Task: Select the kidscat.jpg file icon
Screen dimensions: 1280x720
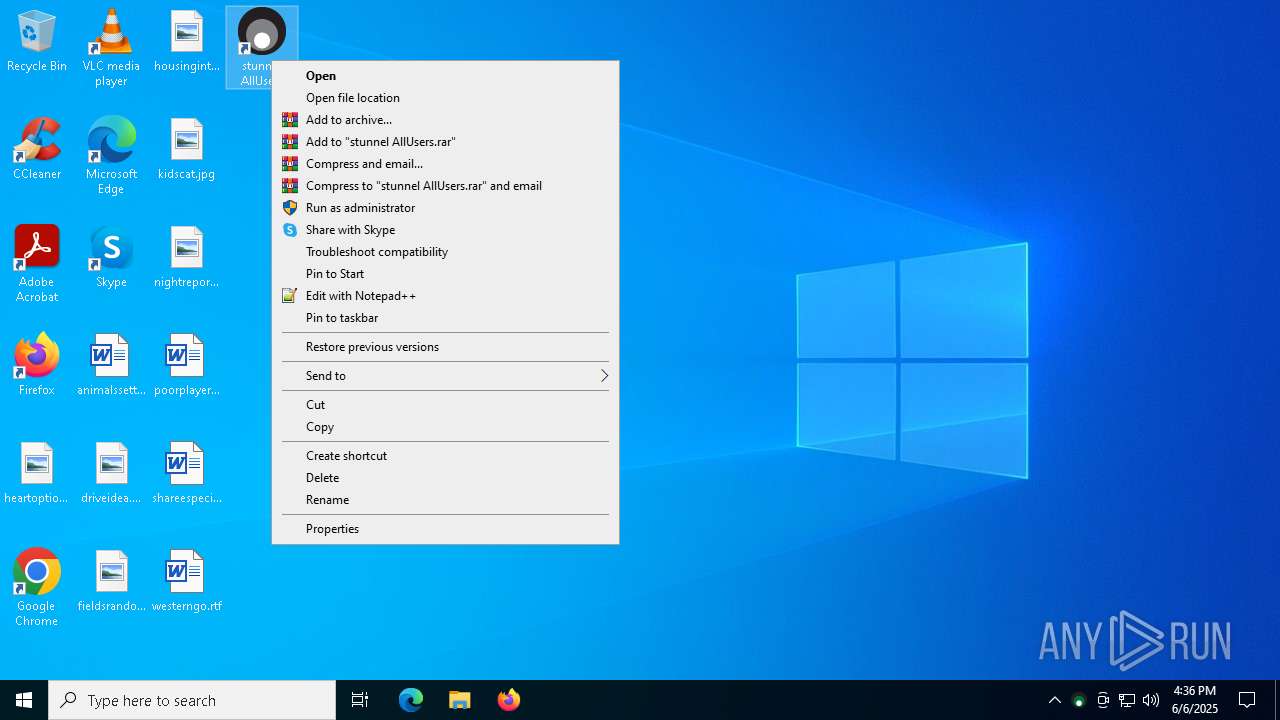Action: 187,149
